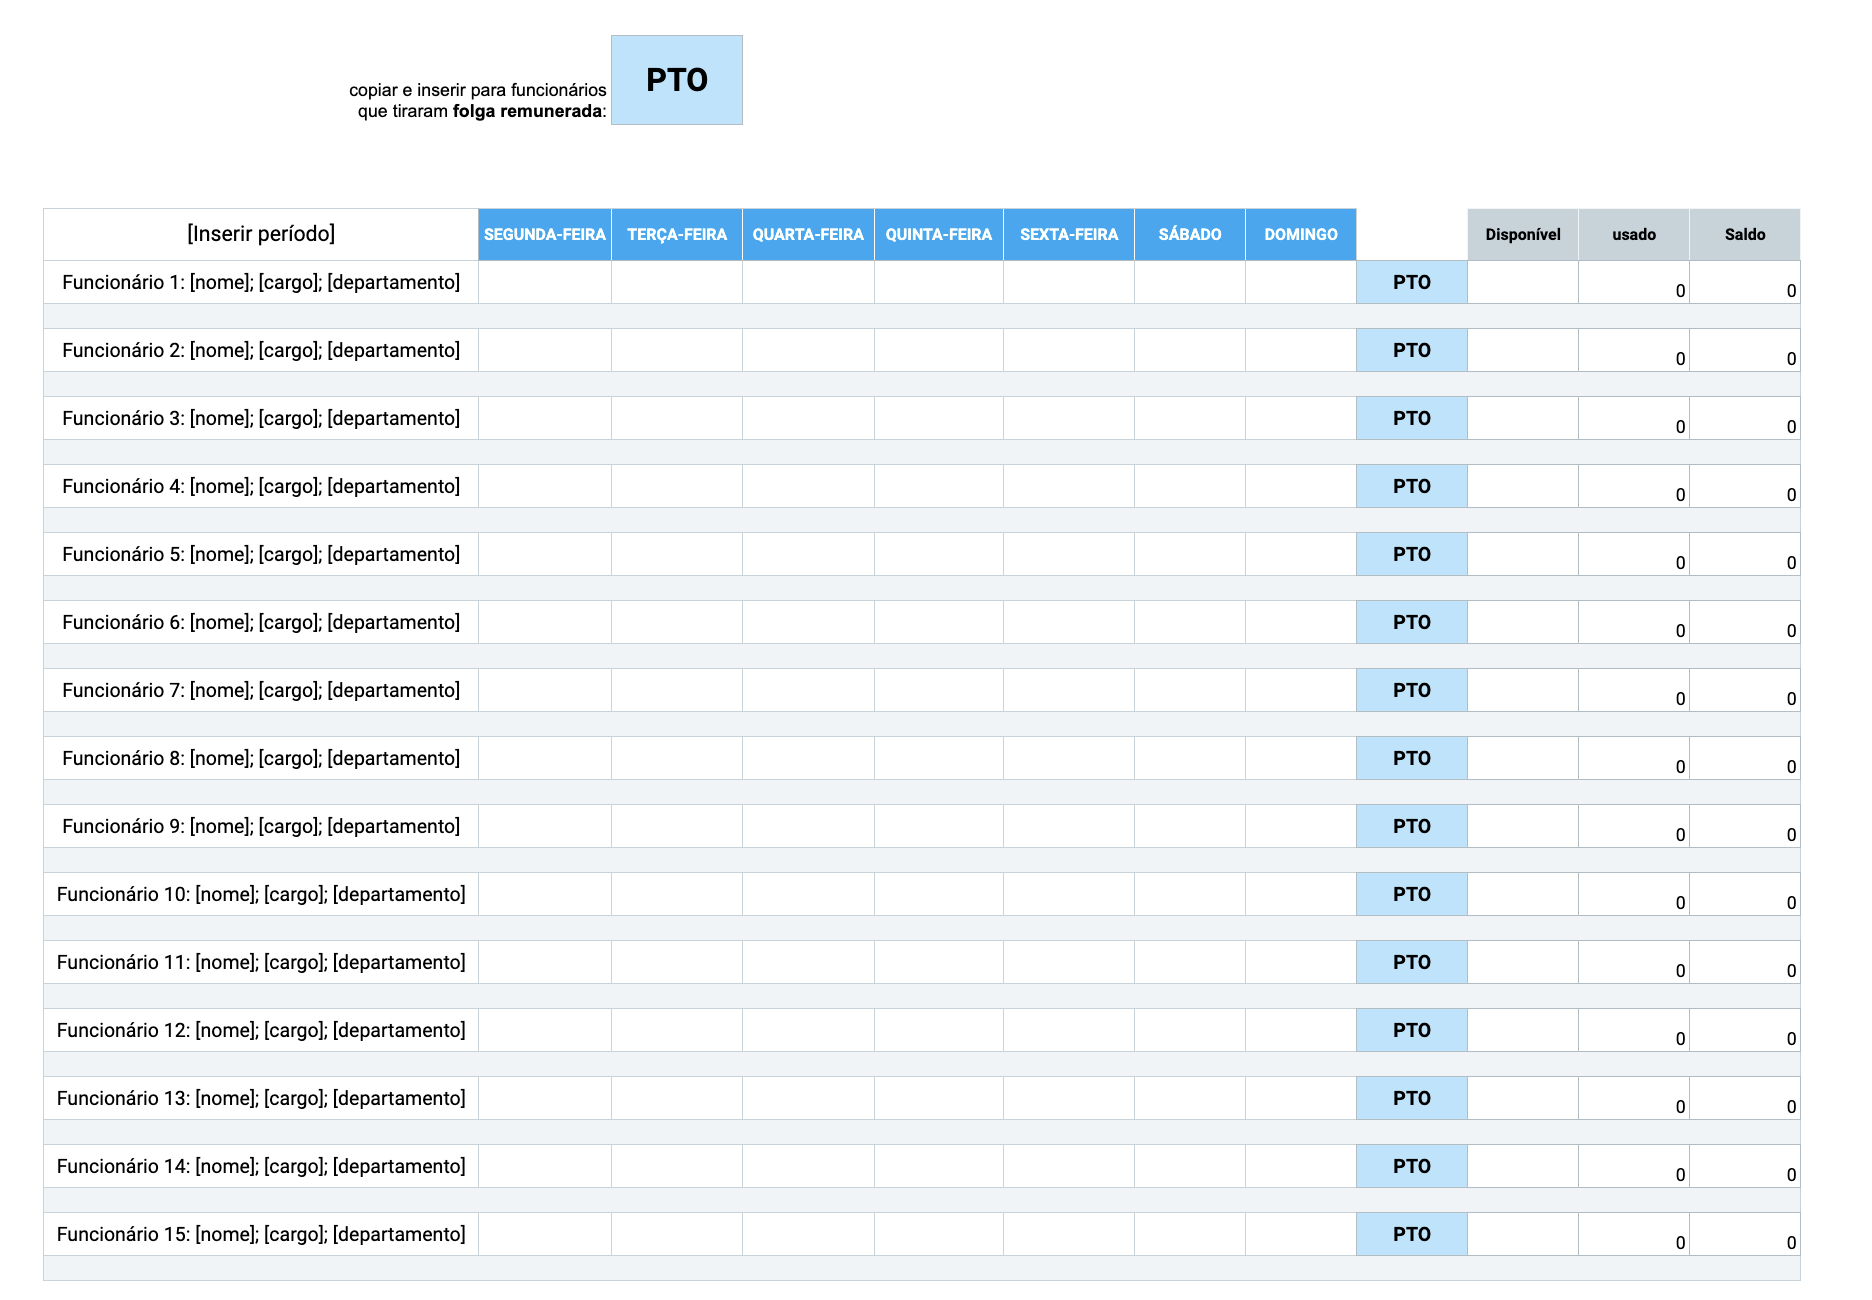Click Quarta-feira cell for Funcionário 4
The height and width of the screenshot is (1300, 1872).
tap(808, 486)
